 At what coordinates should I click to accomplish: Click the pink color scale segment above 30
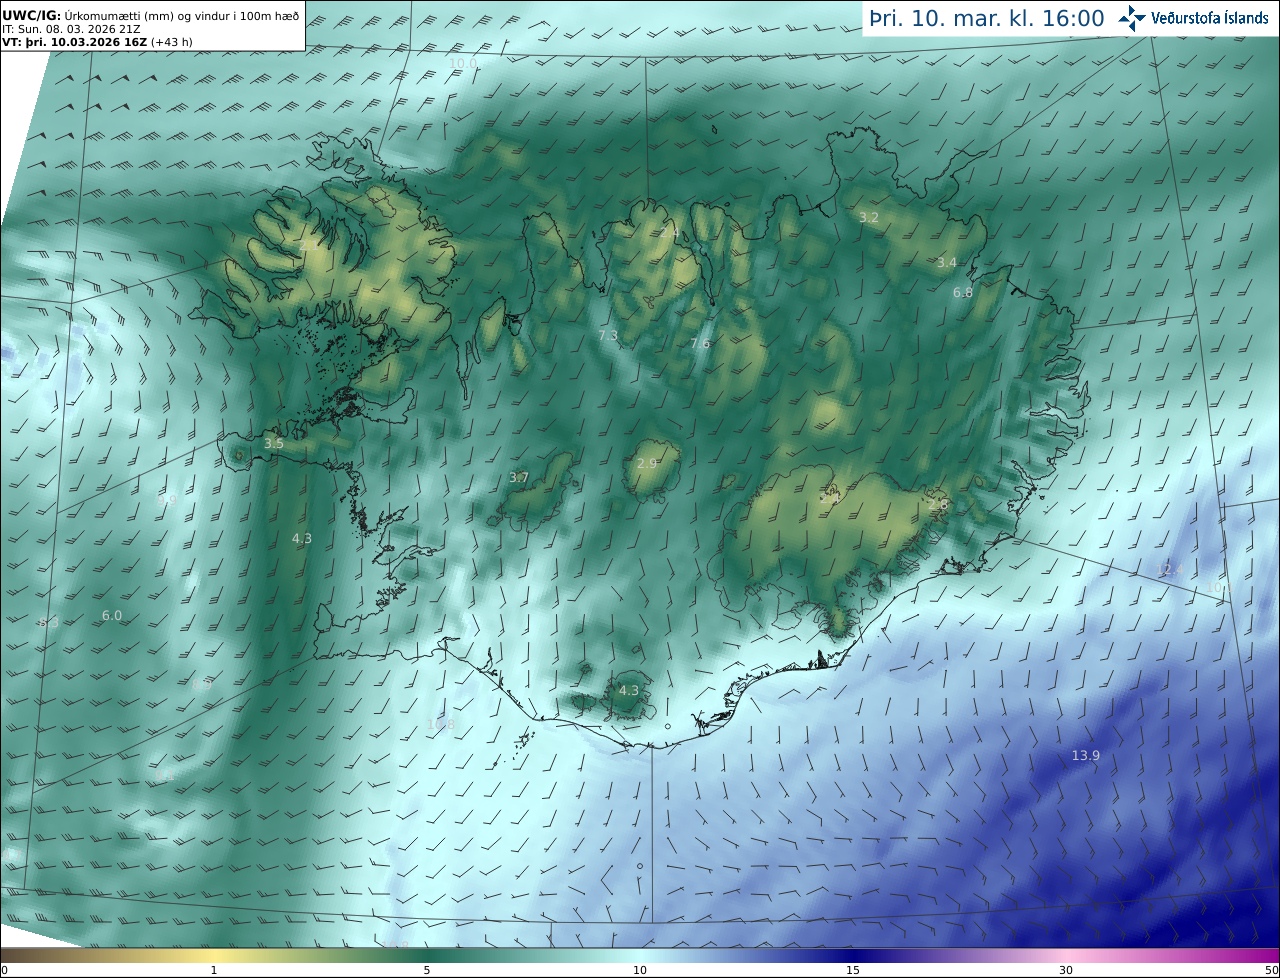1066,955
